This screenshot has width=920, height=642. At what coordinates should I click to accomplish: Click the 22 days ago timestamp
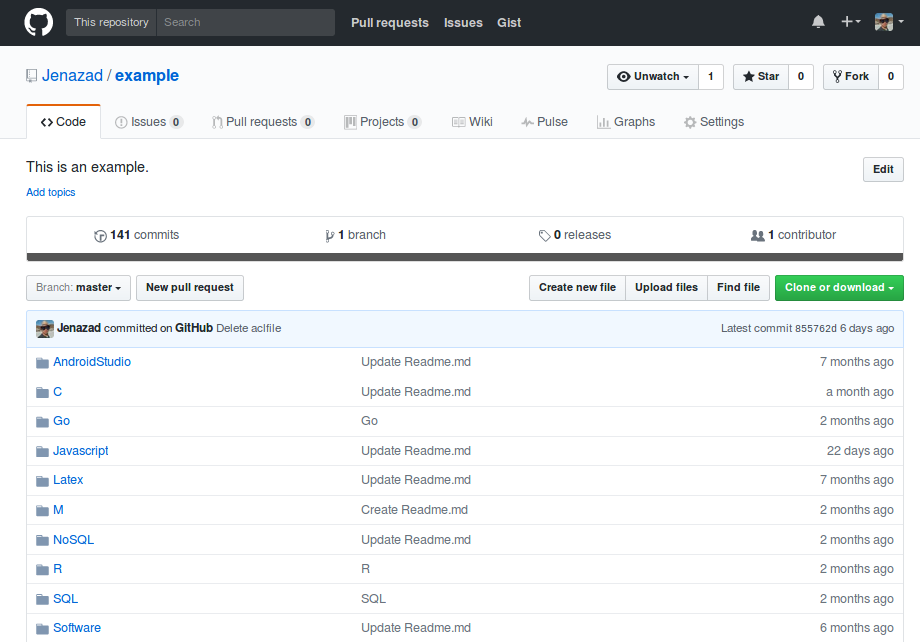pyautogui.click(x=860, y=451)
